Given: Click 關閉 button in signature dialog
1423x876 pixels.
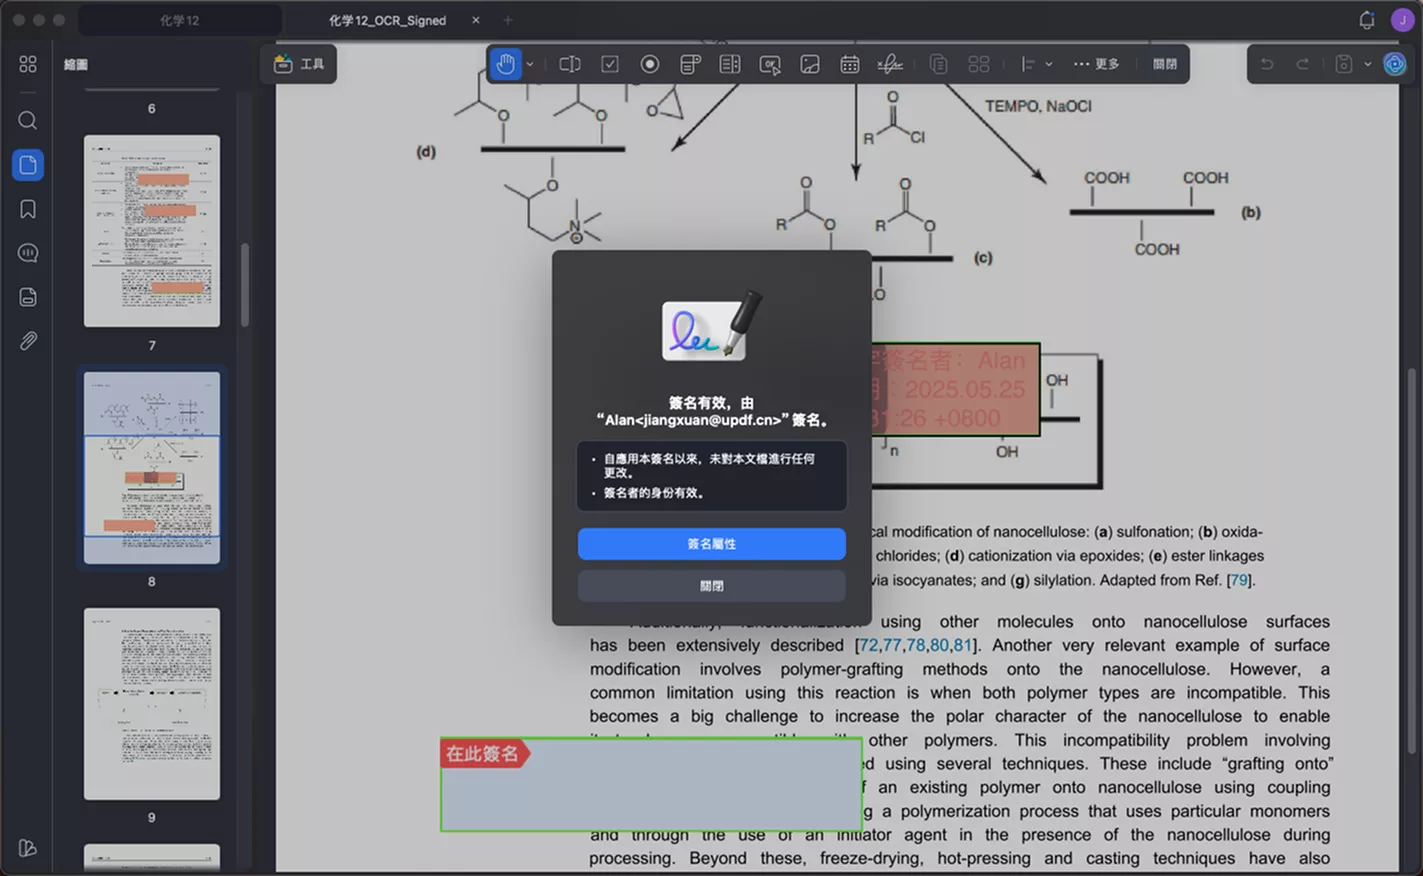Looking at the screenshot, I should [712, 586].
